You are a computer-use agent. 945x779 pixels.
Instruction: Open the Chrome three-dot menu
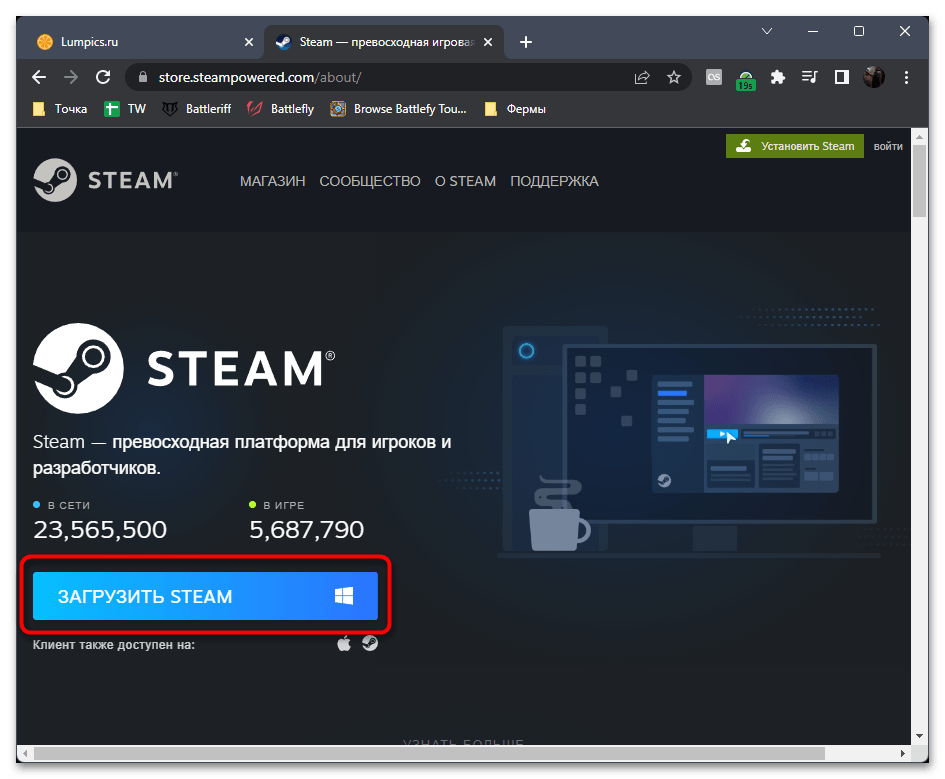click(906, 77)
